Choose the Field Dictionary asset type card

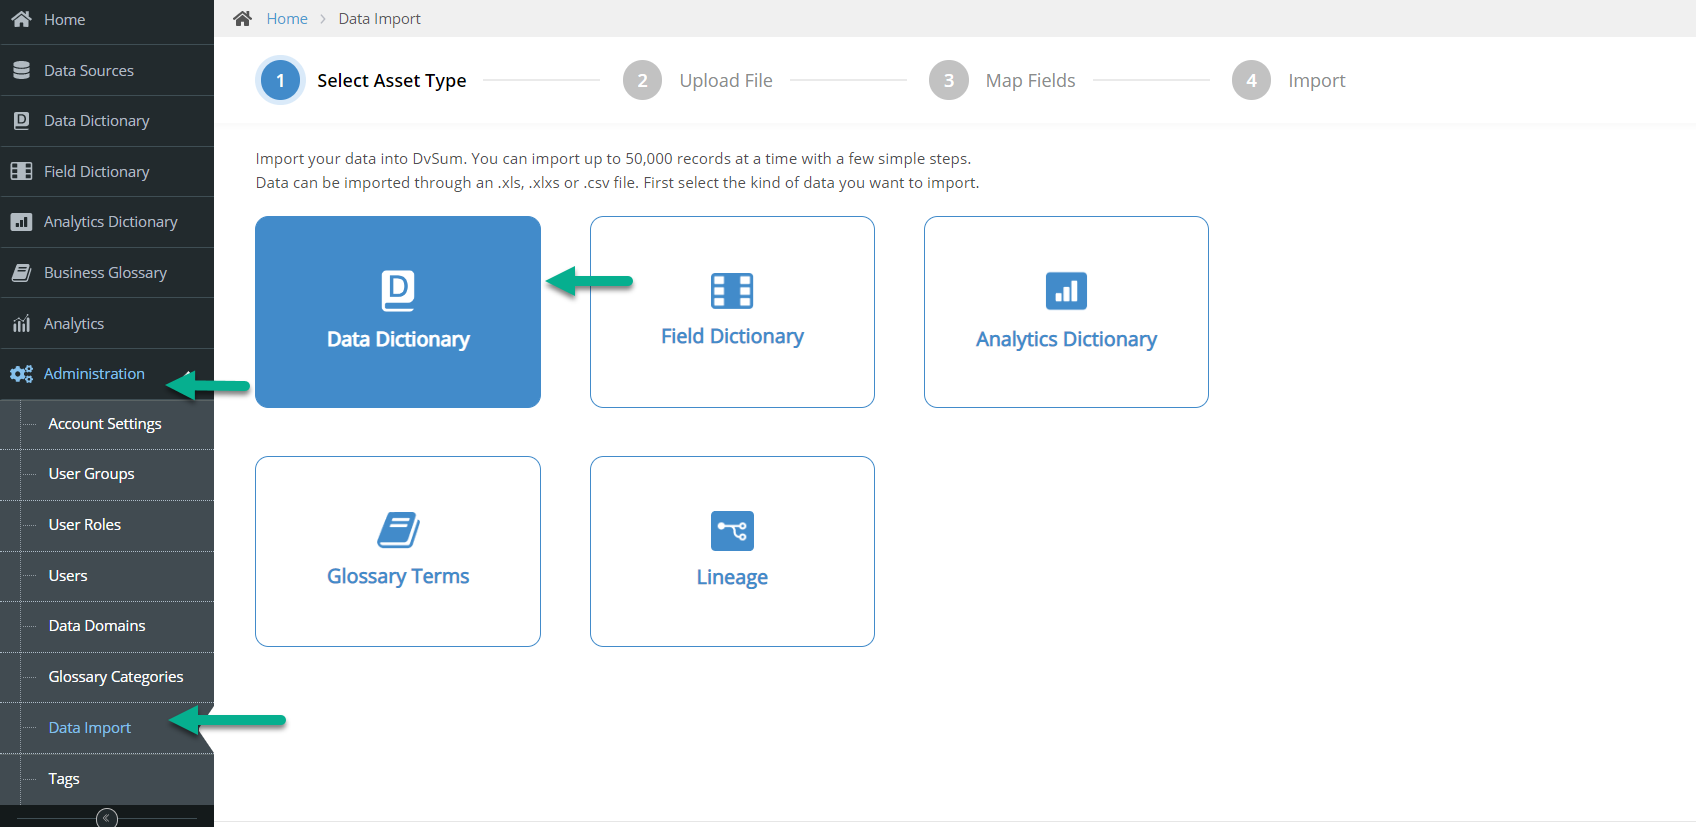(x=732, y=312)
